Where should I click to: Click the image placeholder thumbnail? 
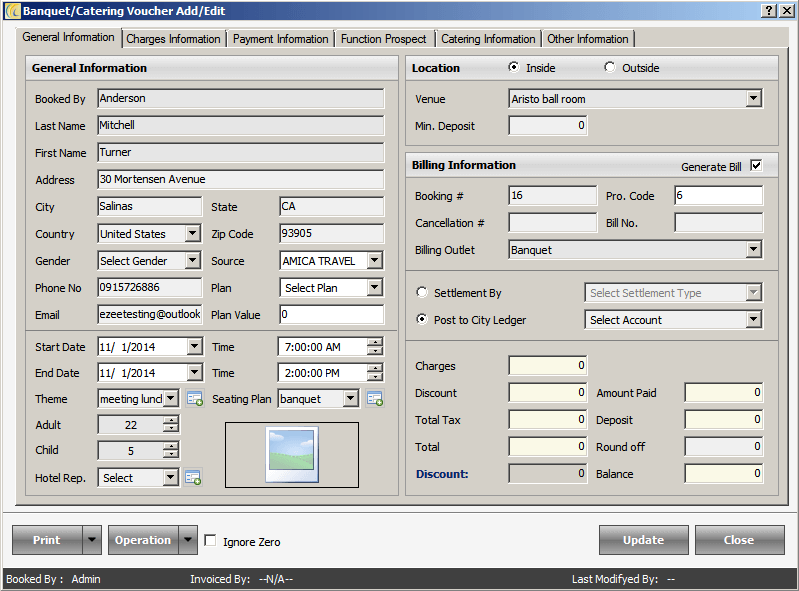click(x=291, y=455)
